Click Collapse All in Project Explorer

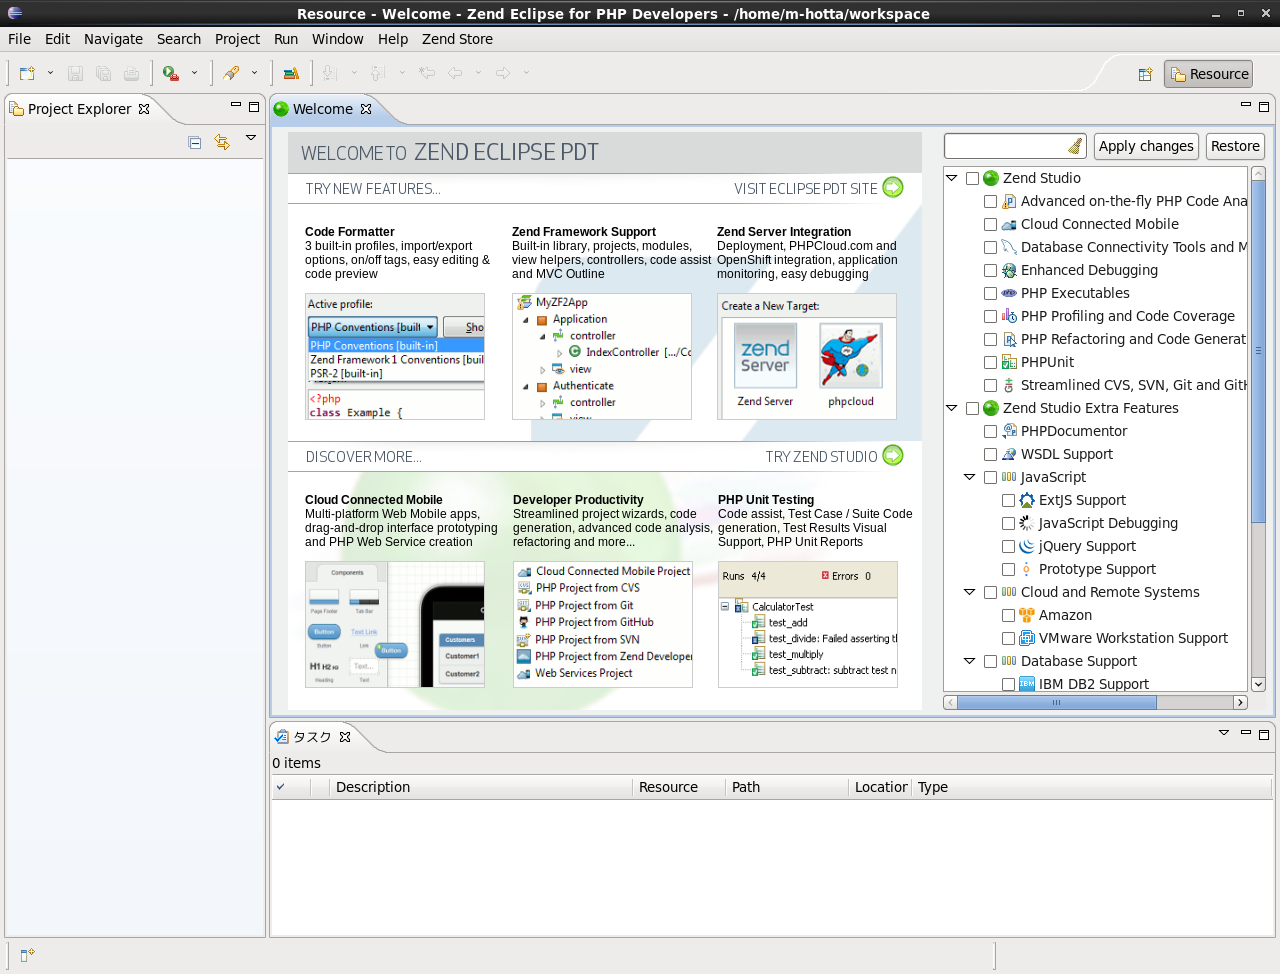(195, 143)
